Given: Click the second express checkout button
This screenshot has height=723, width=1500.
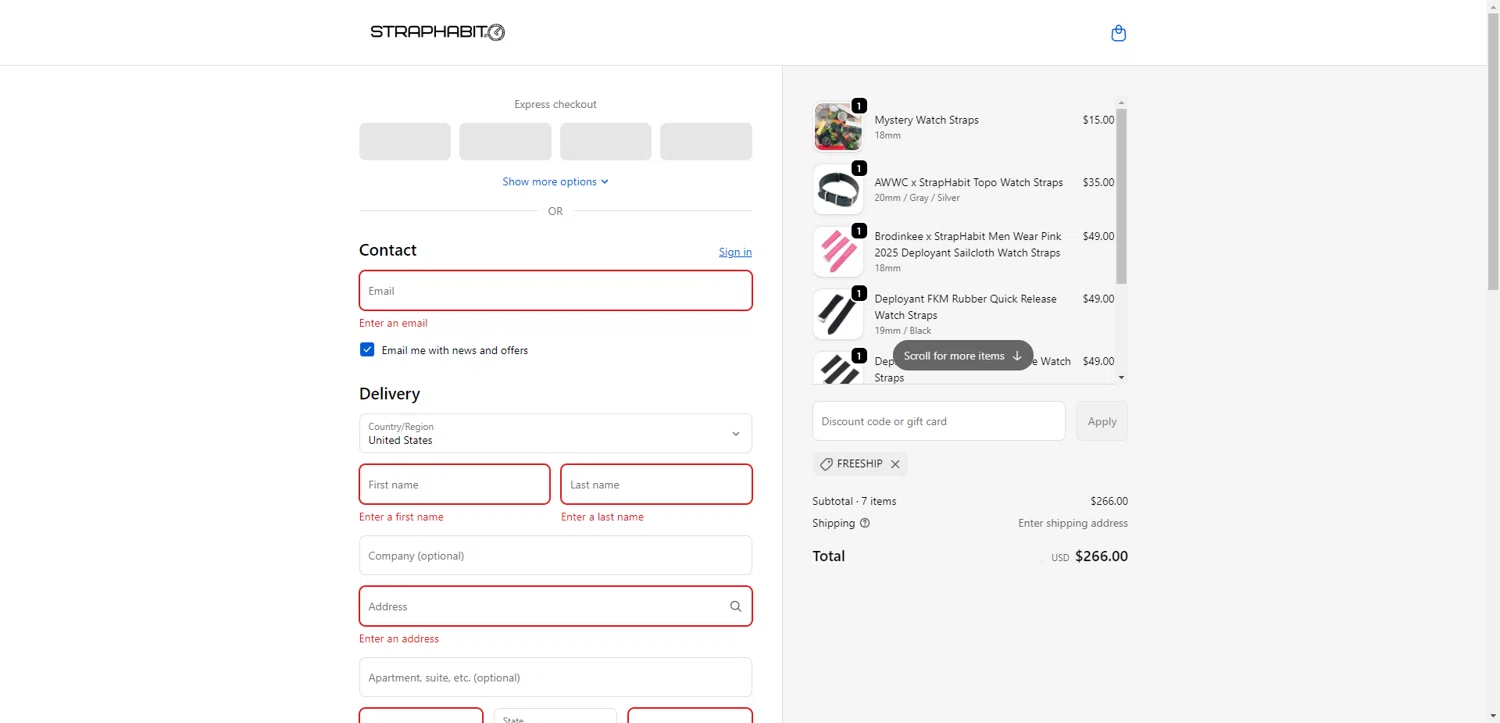Looking at the screenshot, I should 505,142.
